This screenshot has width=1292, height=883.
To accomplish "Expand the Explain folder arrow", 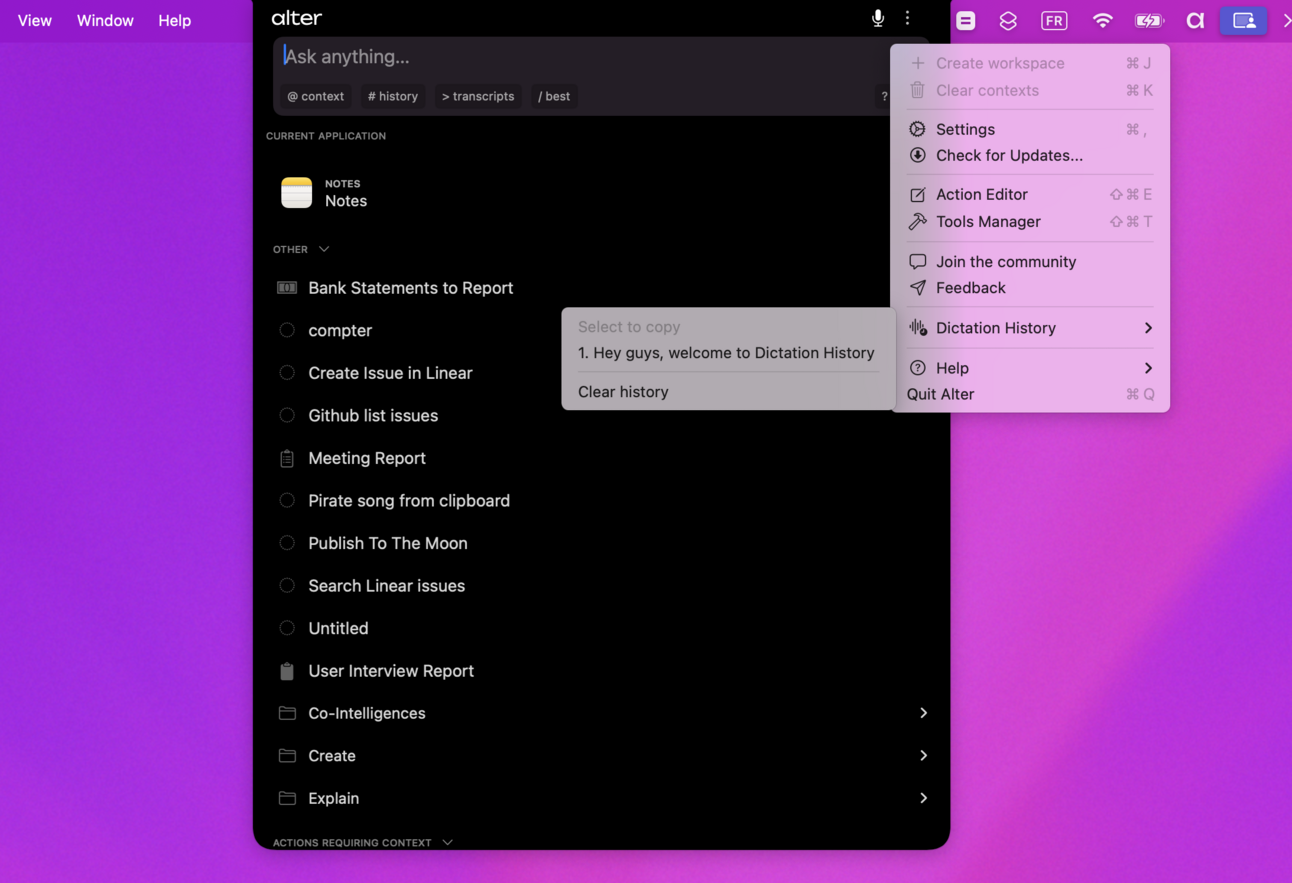I will [x=923, y=798].
